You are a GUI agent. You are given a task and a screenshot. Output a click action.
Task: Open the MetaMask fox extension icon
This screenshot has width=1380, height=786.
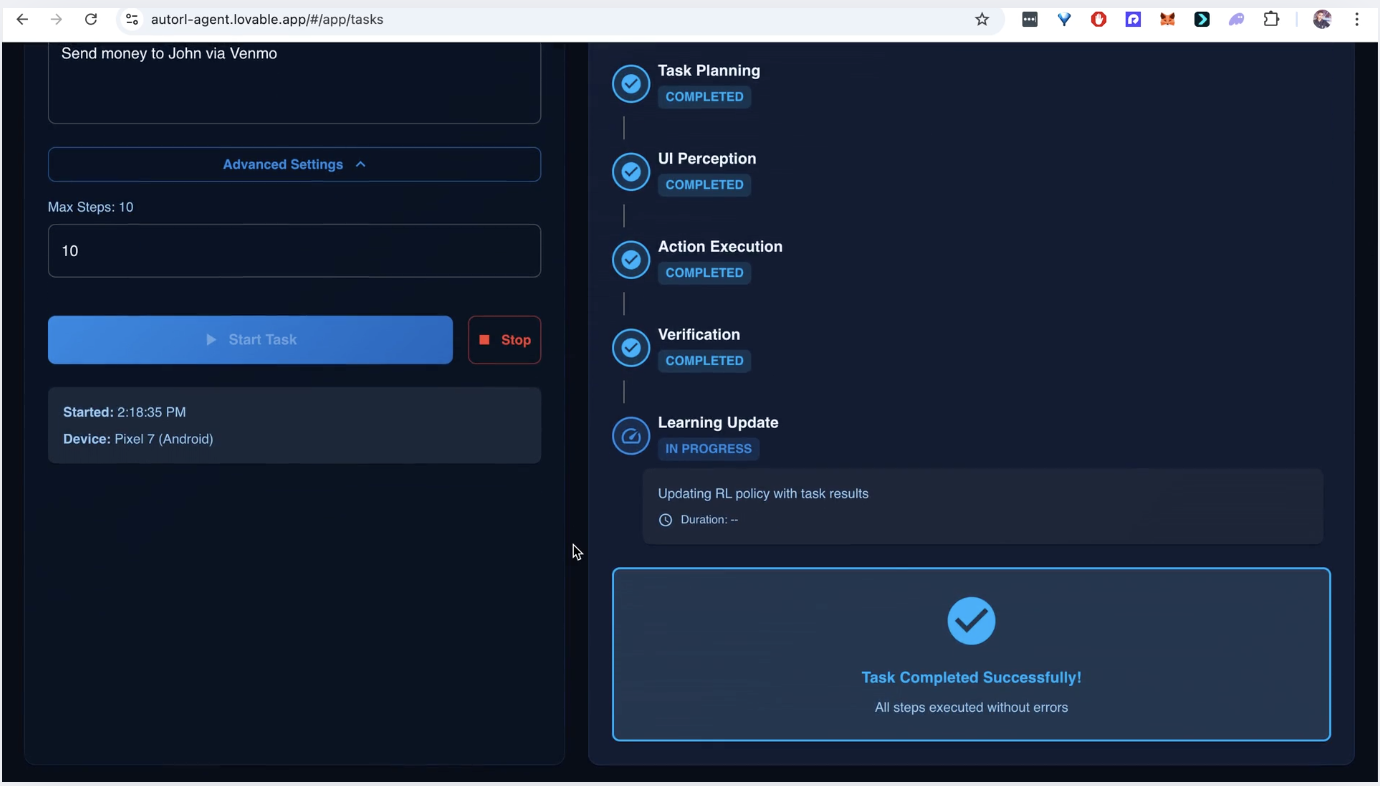1167,19
